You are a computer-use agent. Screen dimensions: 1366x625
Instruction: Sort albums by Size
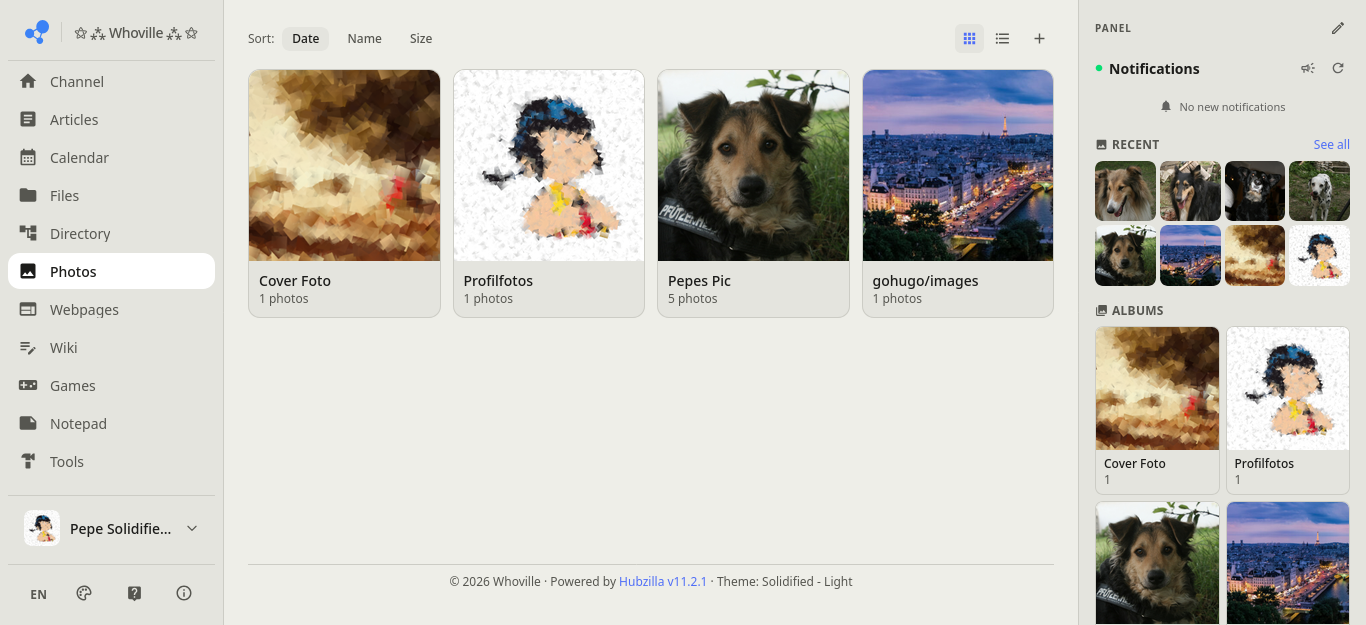tap(421, 39)
